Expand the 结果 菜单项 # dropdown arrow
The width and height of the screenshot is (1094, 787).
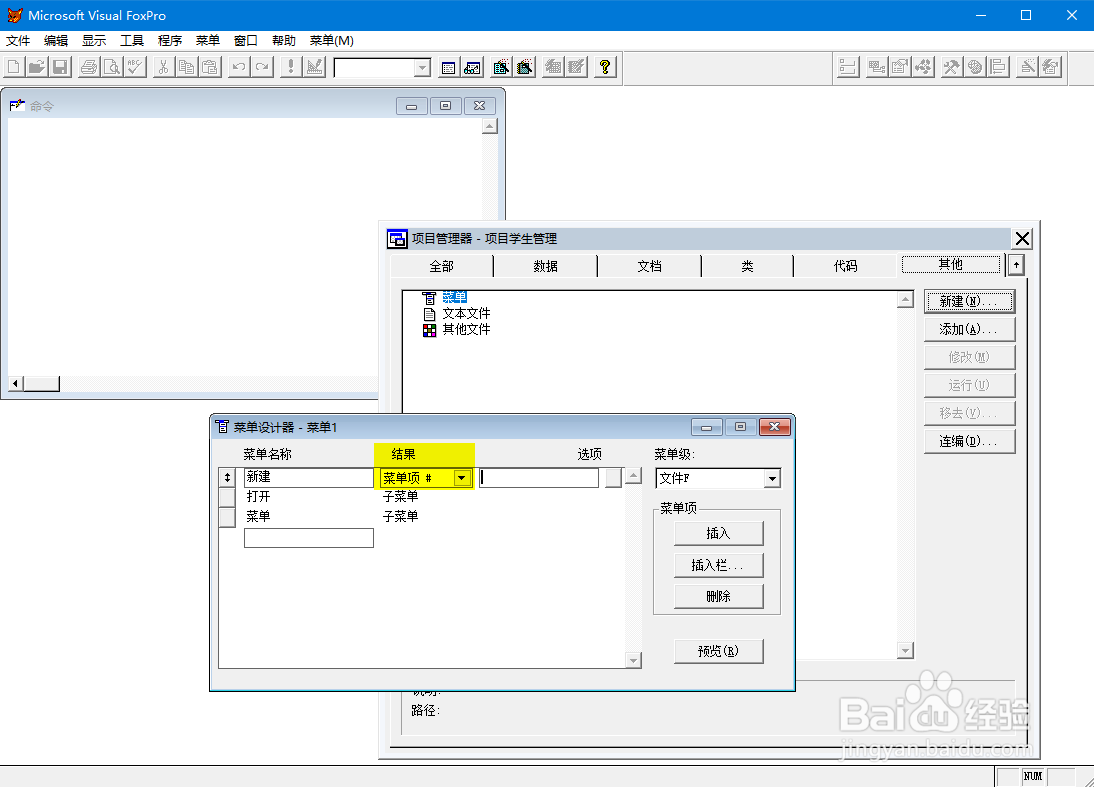[x=461, y=478]
